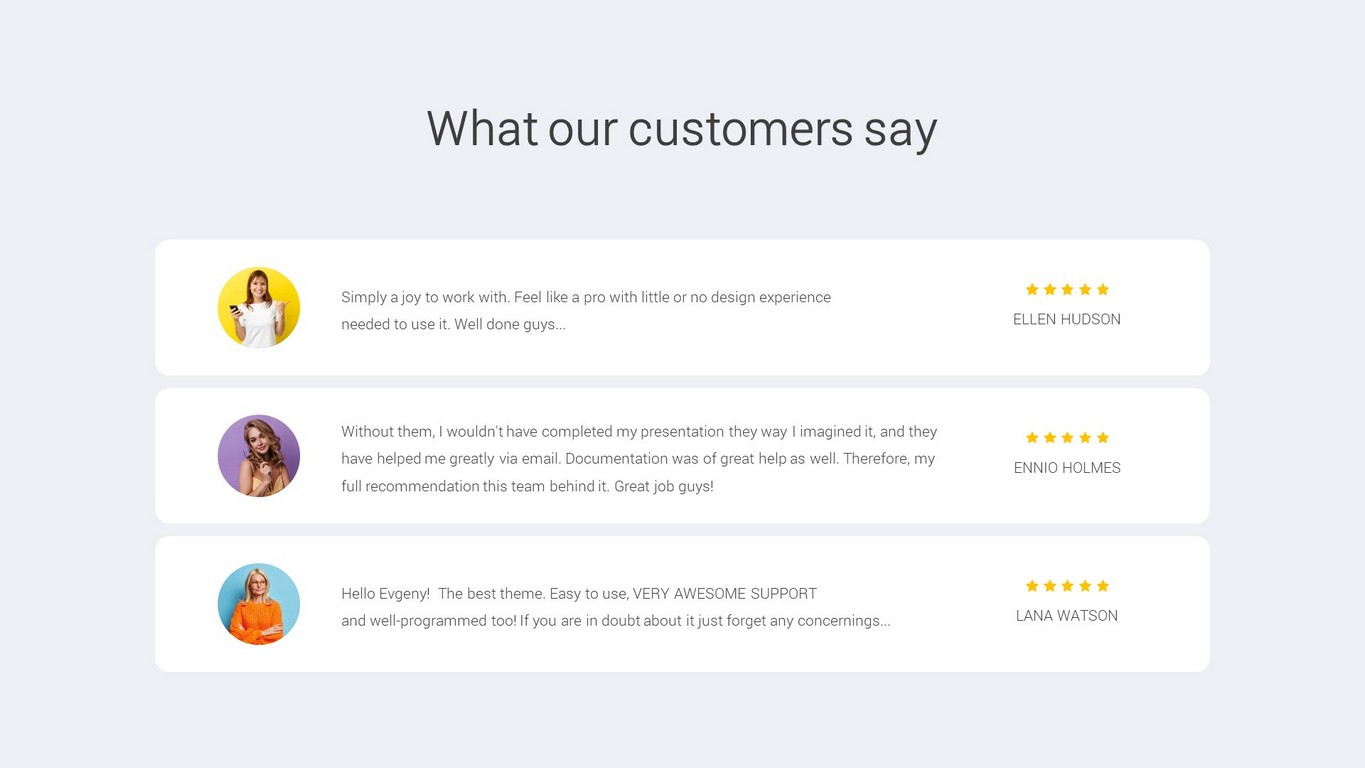Click the "Hello Evgeny!" testimonial text

tap(615, 607)
